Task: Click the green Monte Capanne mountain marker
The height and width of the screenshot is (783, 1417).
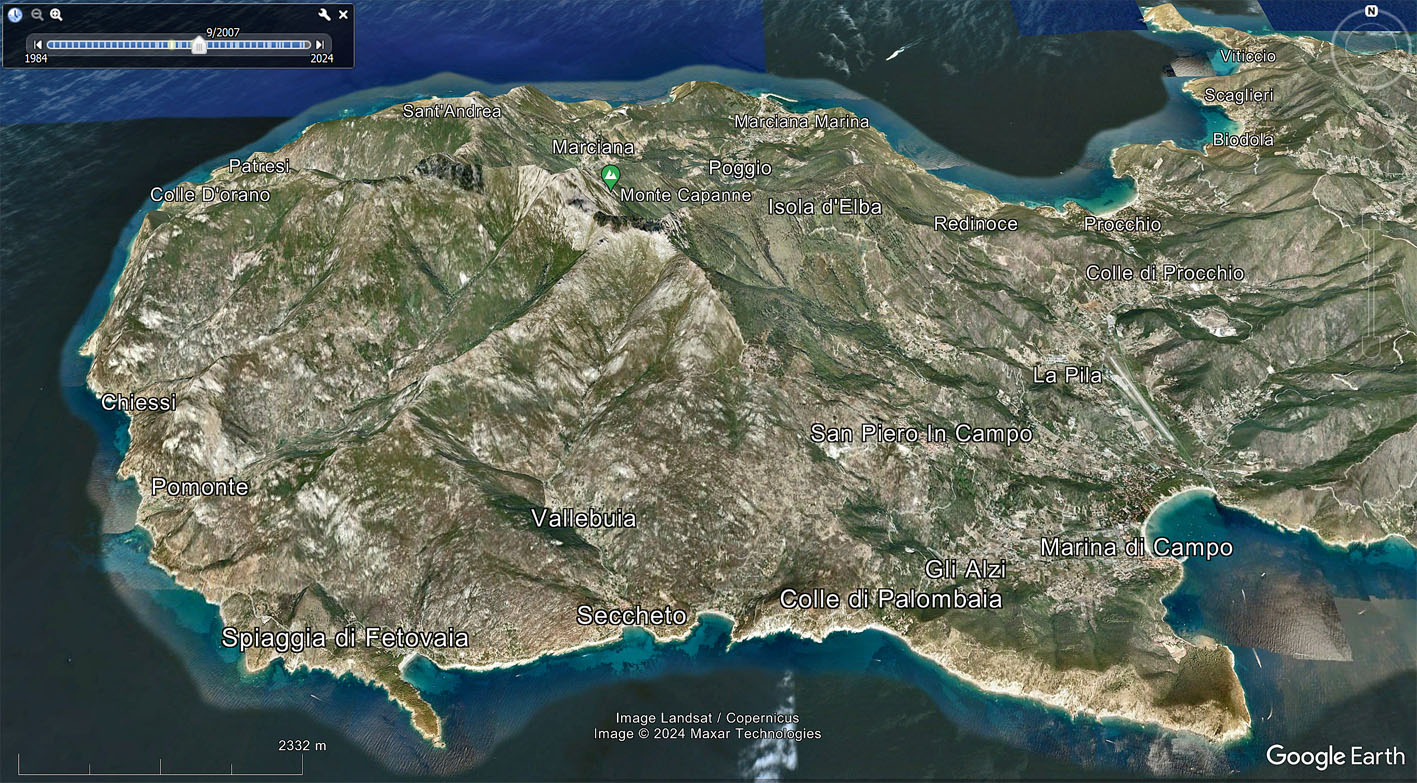Action: pos(610,176)
